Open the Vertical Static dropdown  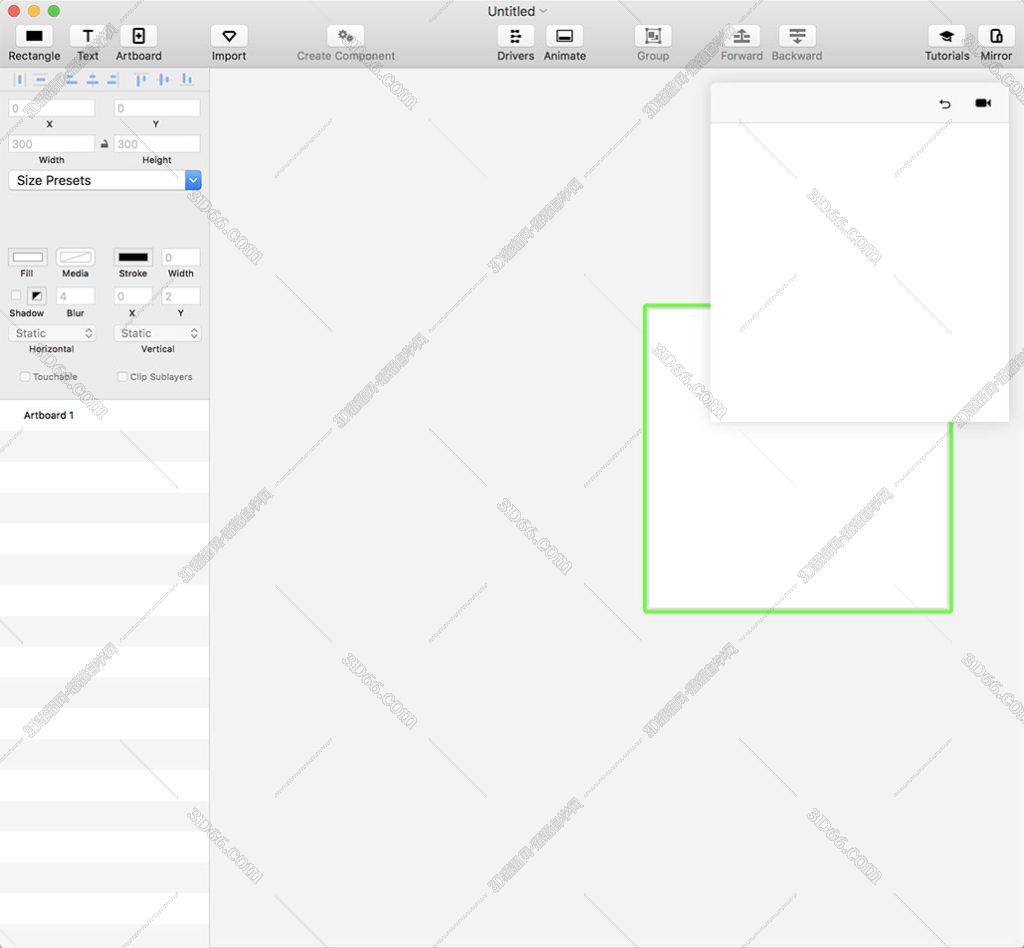pyautogui.click(x=157, y=333)
